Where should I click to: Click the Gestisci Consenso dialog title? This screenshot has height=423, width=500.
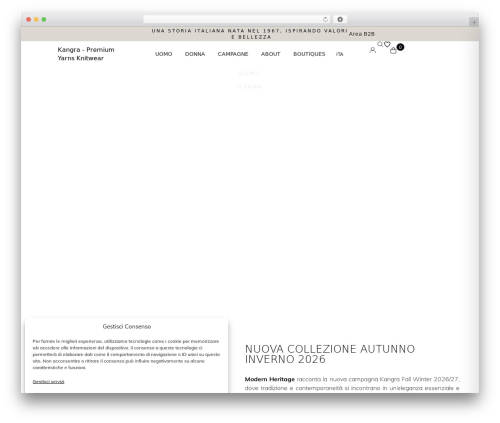127,327
